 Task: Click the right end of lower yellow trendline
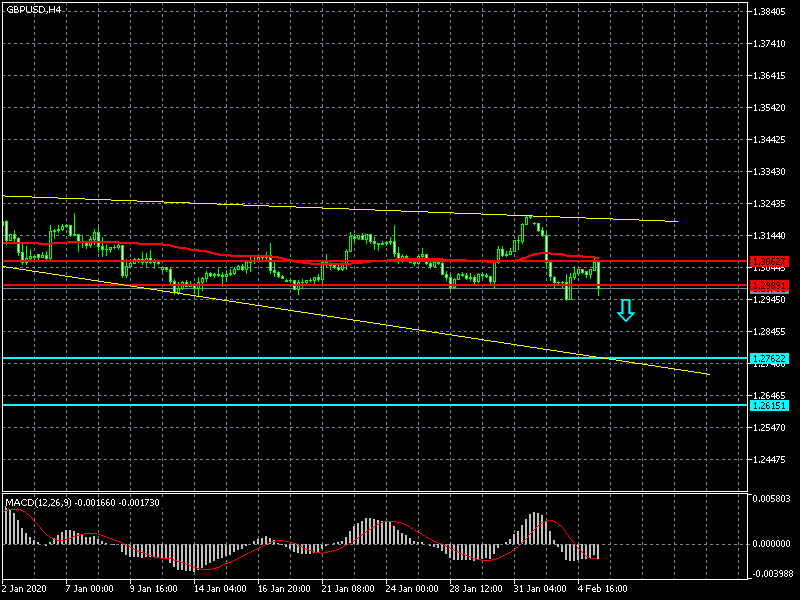coord(708,374)
